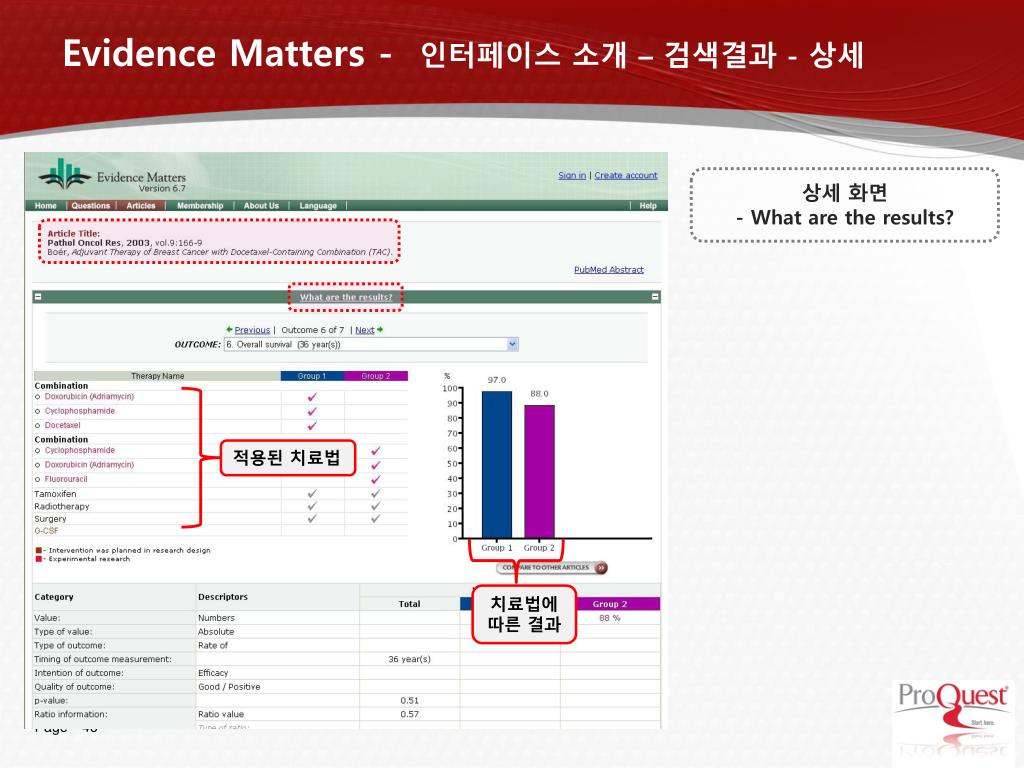Image resolution: width=1024 pixels, height=768 pixels.
Task: Click the G-CSF therapy link
Action: pos(46,530)
